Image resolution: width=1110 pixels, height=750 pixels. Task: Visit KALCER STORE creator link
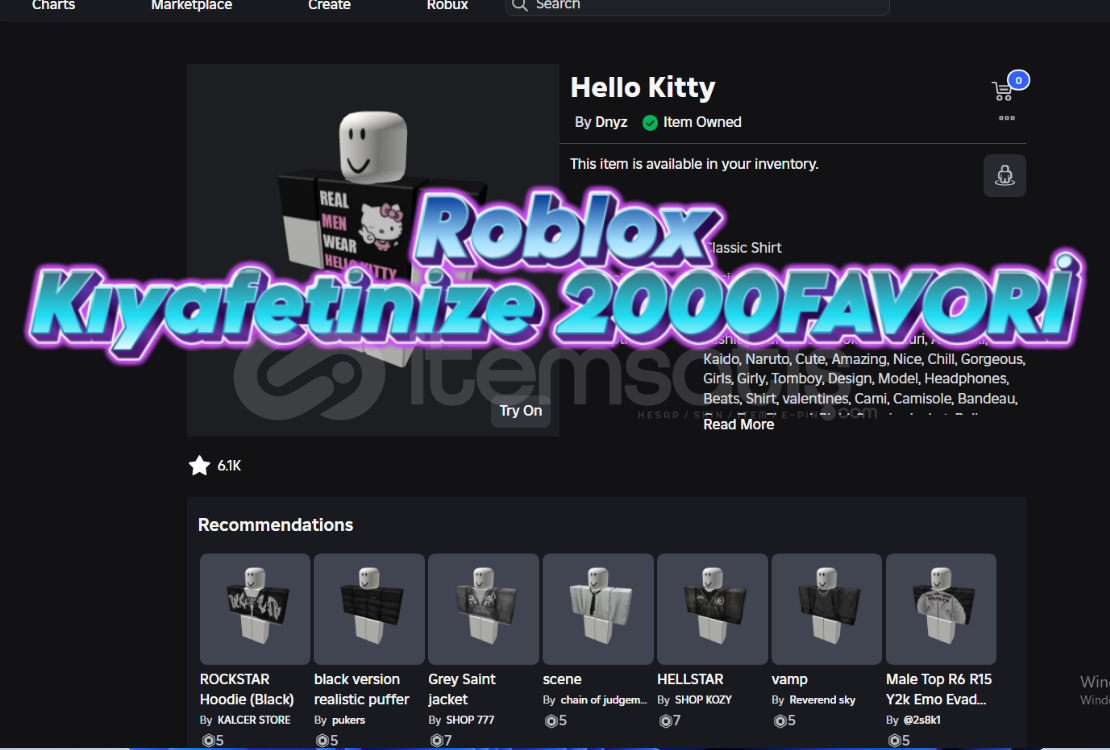[x=253, y=720]
